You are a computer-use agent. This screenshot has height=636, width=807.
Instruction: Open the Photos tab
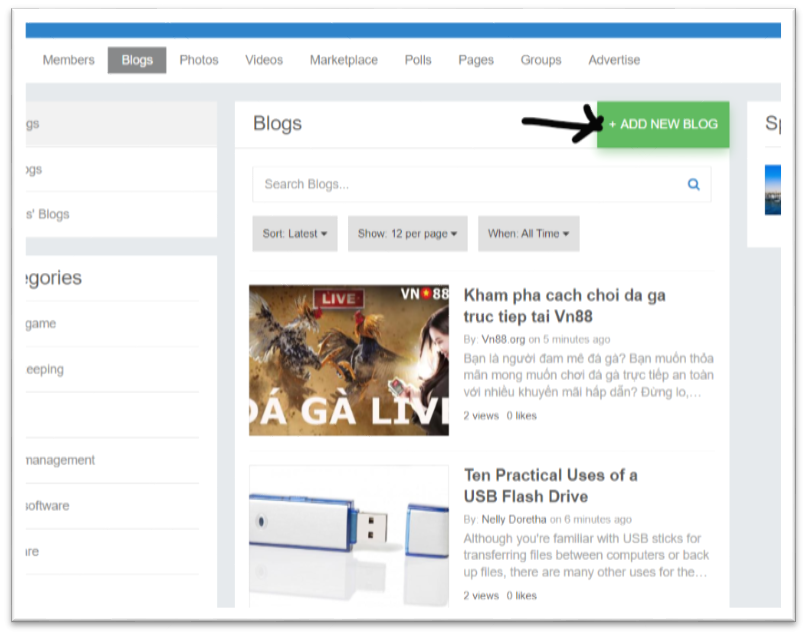[x=199, y=60]
